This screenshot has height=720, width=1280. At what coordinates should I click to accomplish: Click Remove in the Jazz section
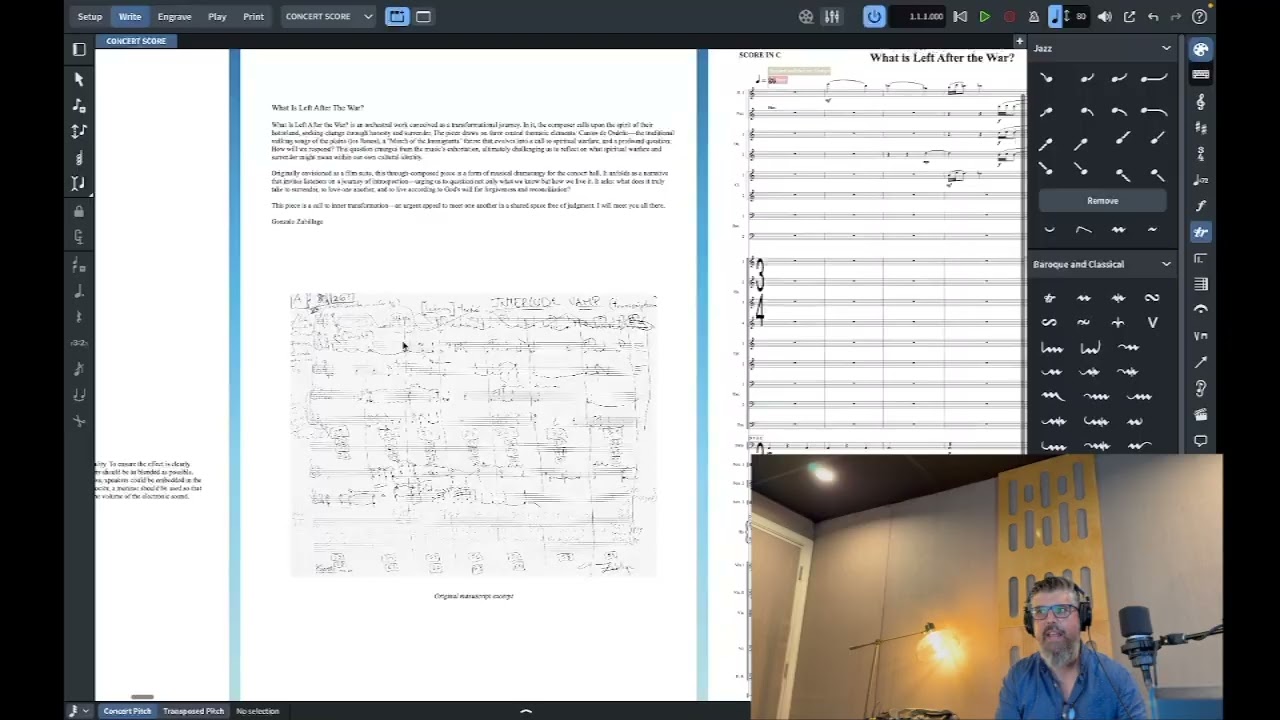click(x=1102, y=201)
